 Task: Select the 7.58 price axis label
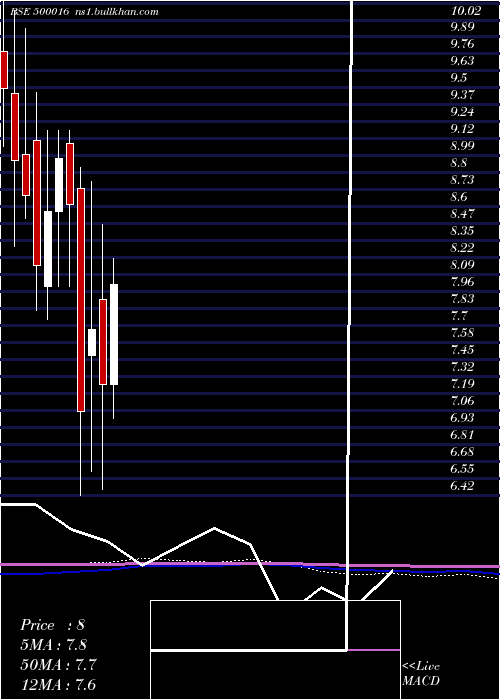462,333
